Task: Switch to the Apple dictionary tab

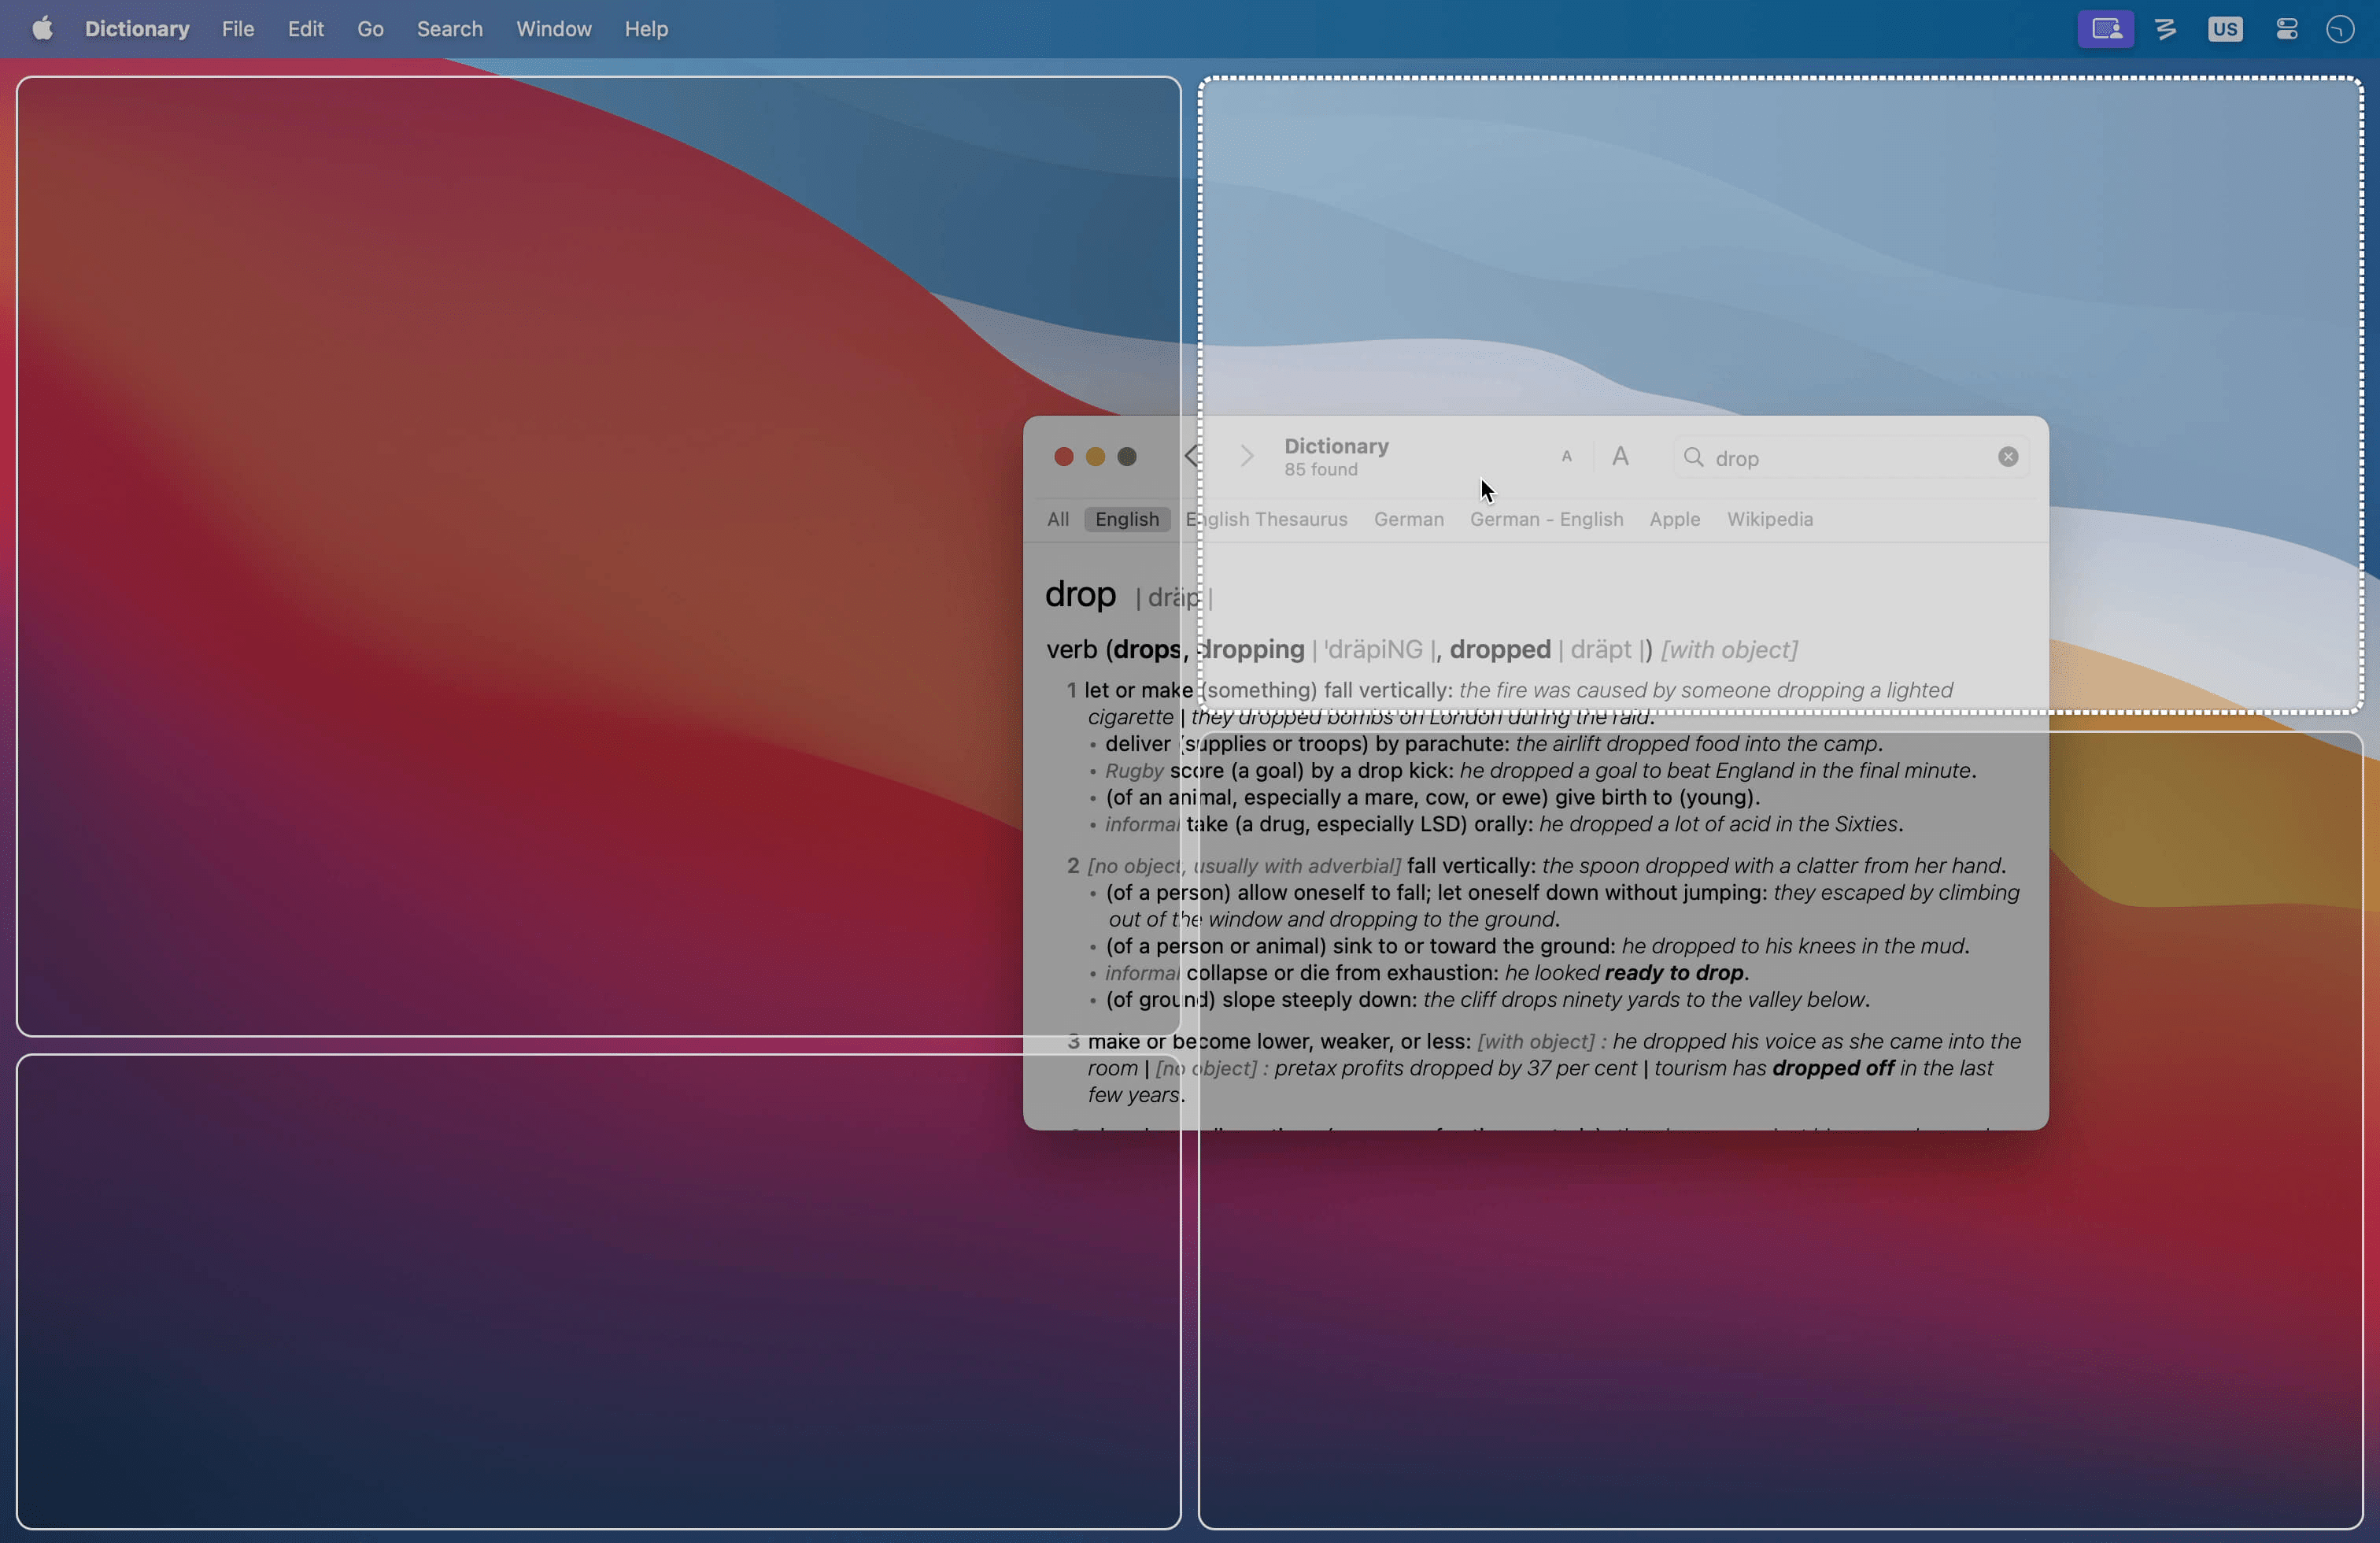Action: click(1675, 519)
